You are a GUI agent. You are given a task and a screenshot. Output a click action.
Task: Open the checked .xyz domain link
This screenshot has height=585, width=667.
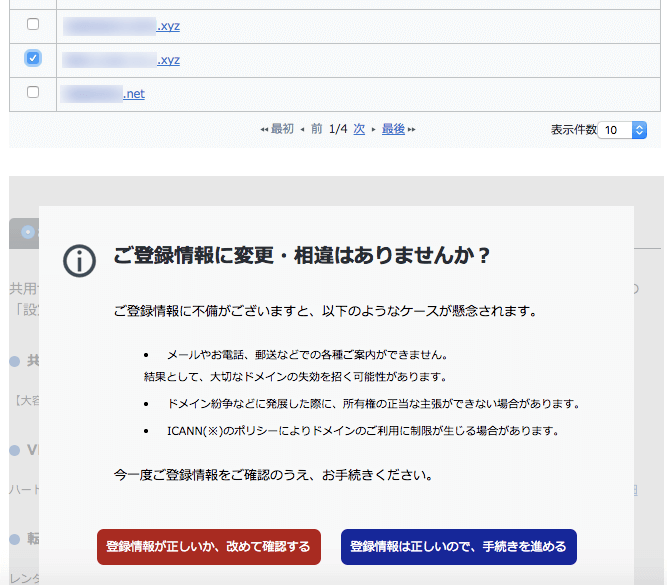(121, 60)
